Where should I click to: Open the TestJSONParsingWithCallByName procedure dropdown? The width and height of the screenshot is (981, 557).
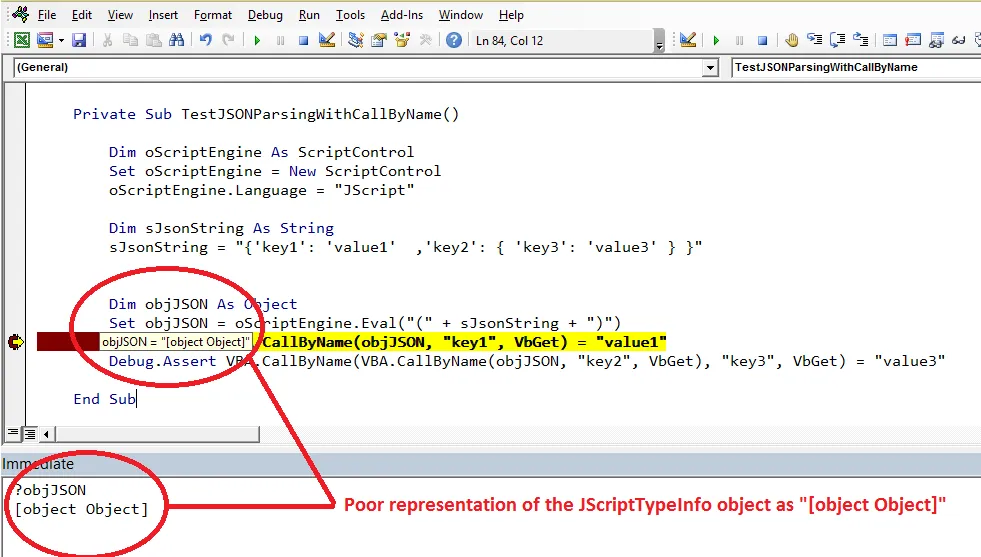pos(856,67)
